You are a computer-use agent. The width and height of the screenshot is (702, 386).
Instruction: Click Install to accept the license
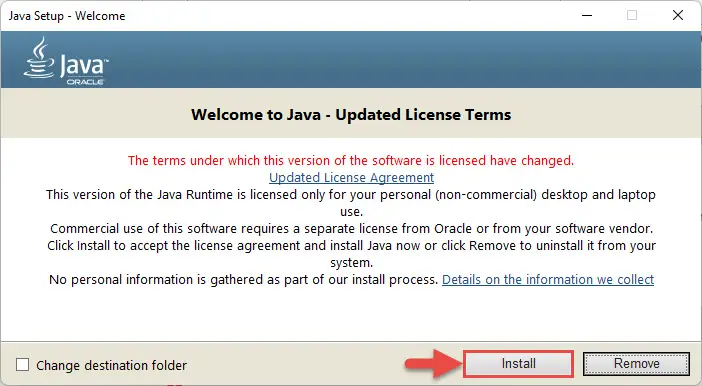pyautogui.click(x=518, y=363)
